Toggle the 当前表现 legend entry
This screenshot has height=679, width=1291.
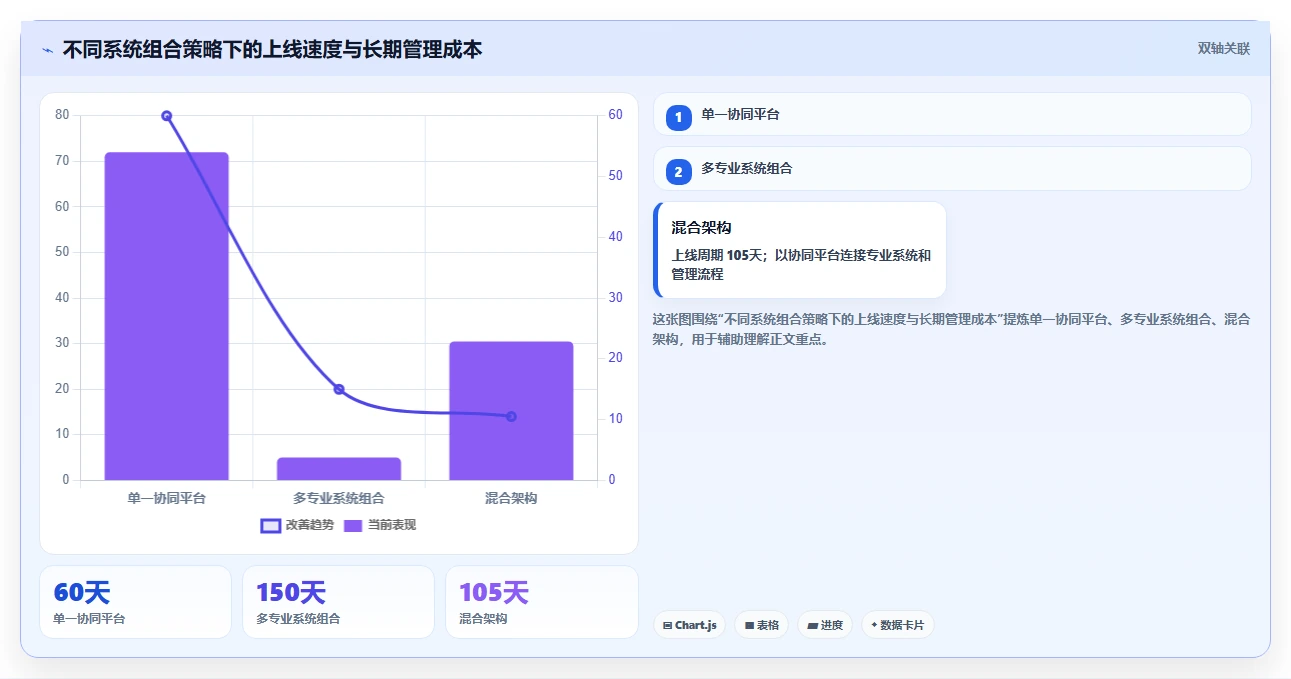pos(380,525)
